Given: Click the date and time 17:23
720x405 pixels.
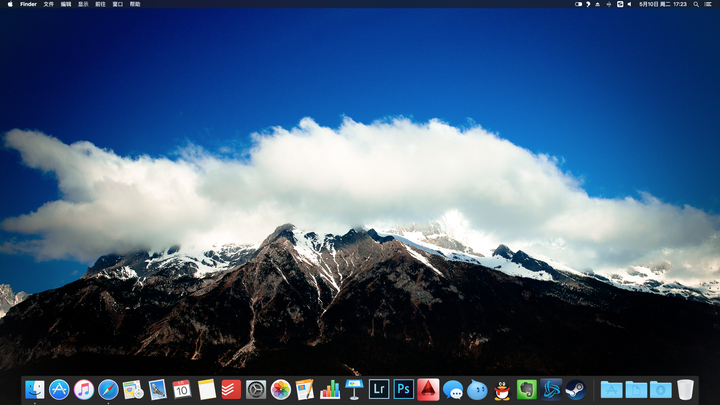Looking at the screenshot, I should 663,4.
